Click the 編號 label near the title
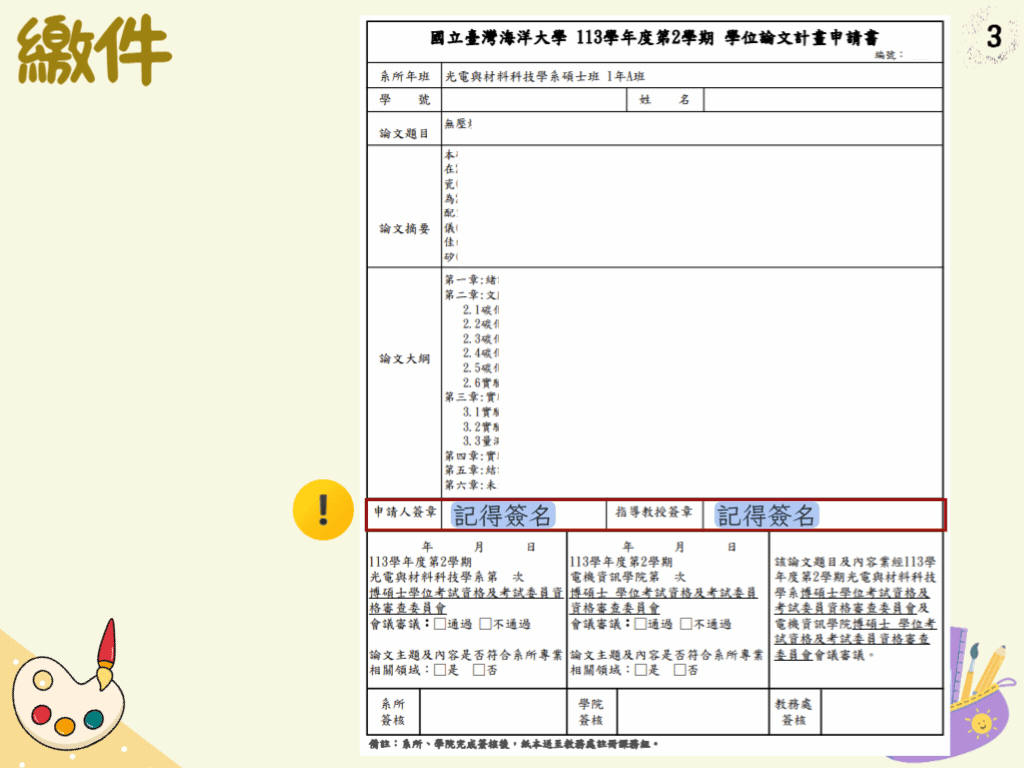This screenshot has width=1024, height=768. 889,55
